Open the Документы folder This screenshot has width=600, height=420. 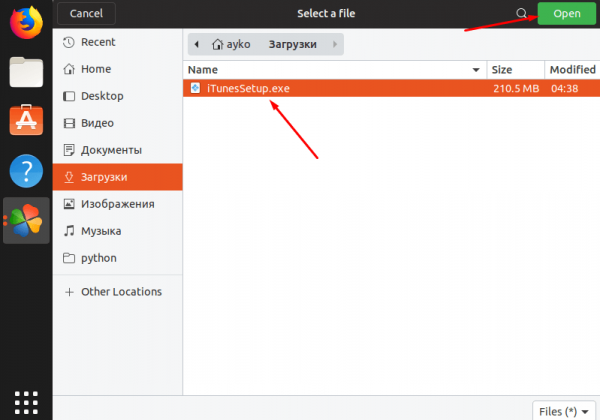pos(117,150)
